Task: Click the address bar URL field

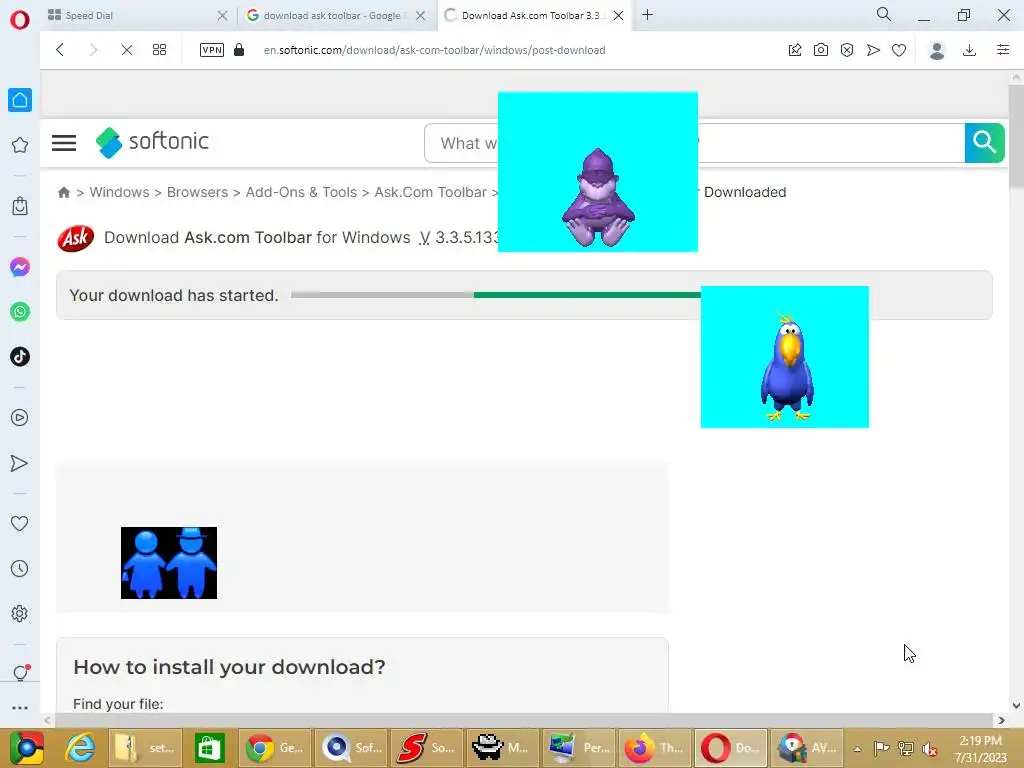Action: point(434,50)
